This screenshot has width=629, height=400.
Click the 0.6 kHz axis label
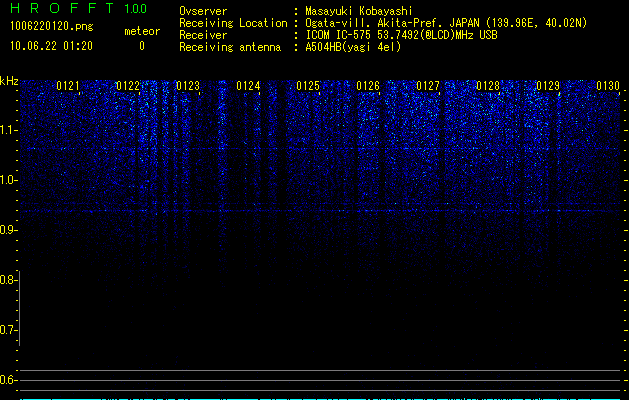coord(8,380)
